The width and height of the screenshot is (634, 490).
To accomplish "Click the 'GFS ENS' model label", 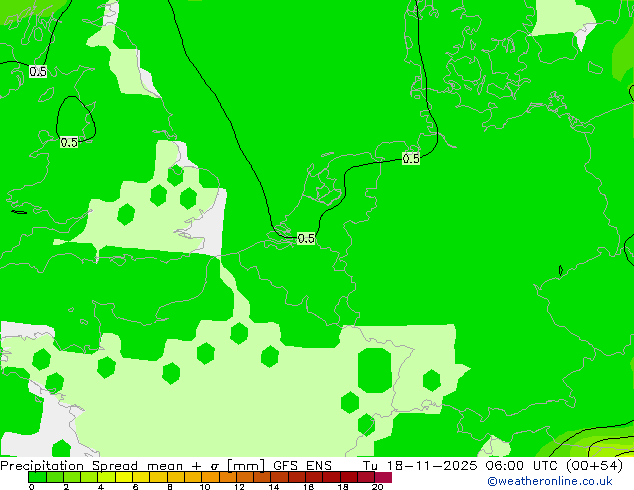I will pos(302,466).
